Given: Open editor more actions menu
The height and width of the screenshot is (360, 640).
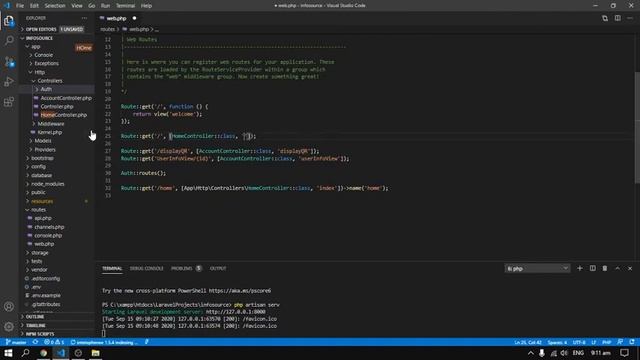Looking at the screenshot, I should click(630, 18).
